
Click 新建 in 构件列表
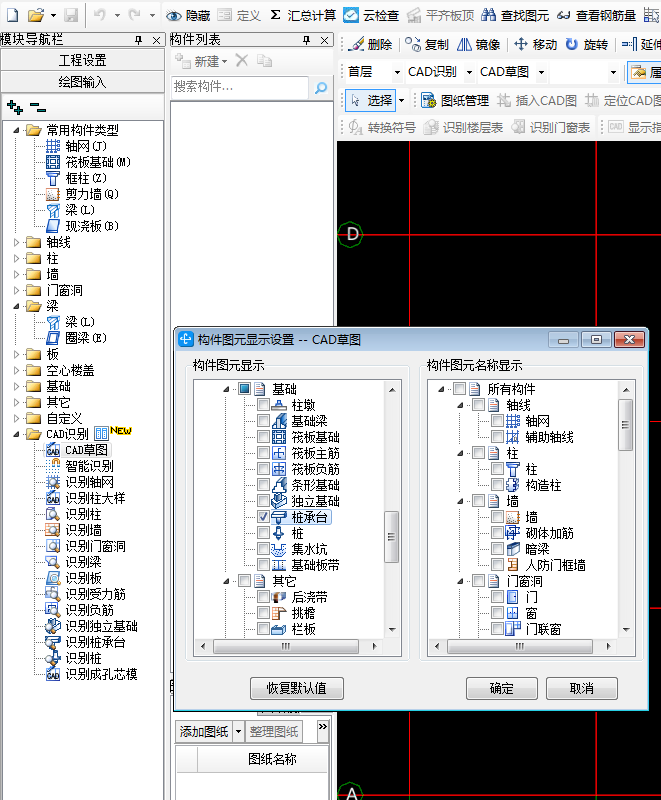(x=201, y=61)
